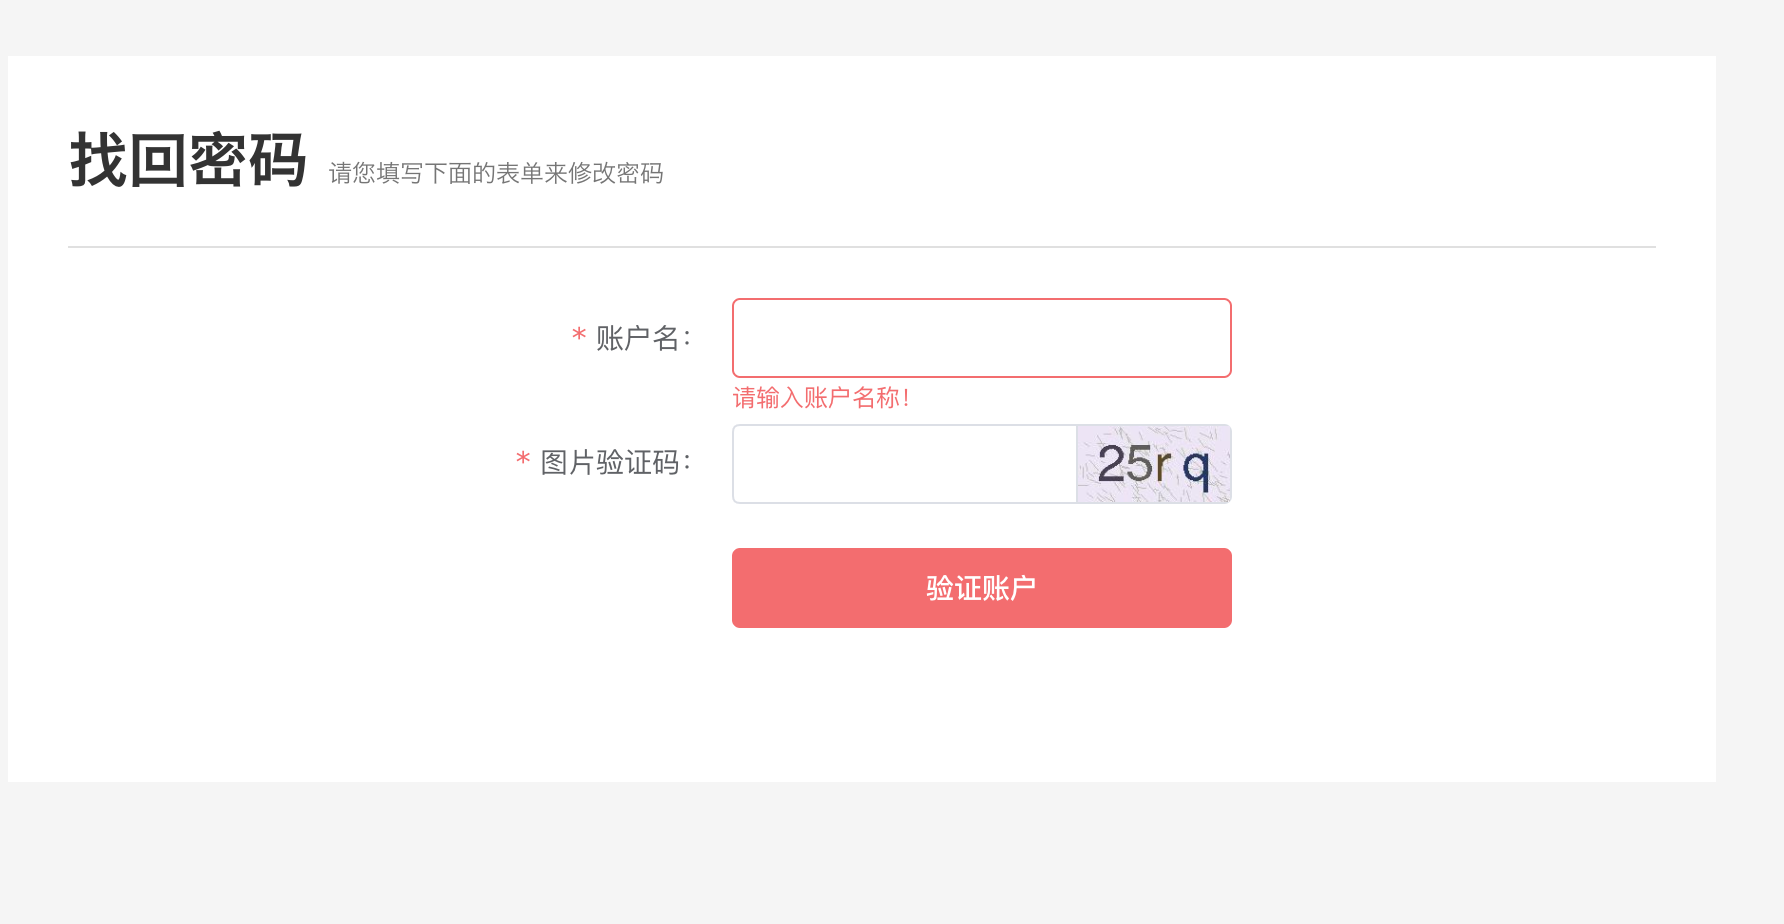Viewport: 1784px width, 924px height.
Task: Click the character 码 in the heading
Action: click(x=277, y=160)
